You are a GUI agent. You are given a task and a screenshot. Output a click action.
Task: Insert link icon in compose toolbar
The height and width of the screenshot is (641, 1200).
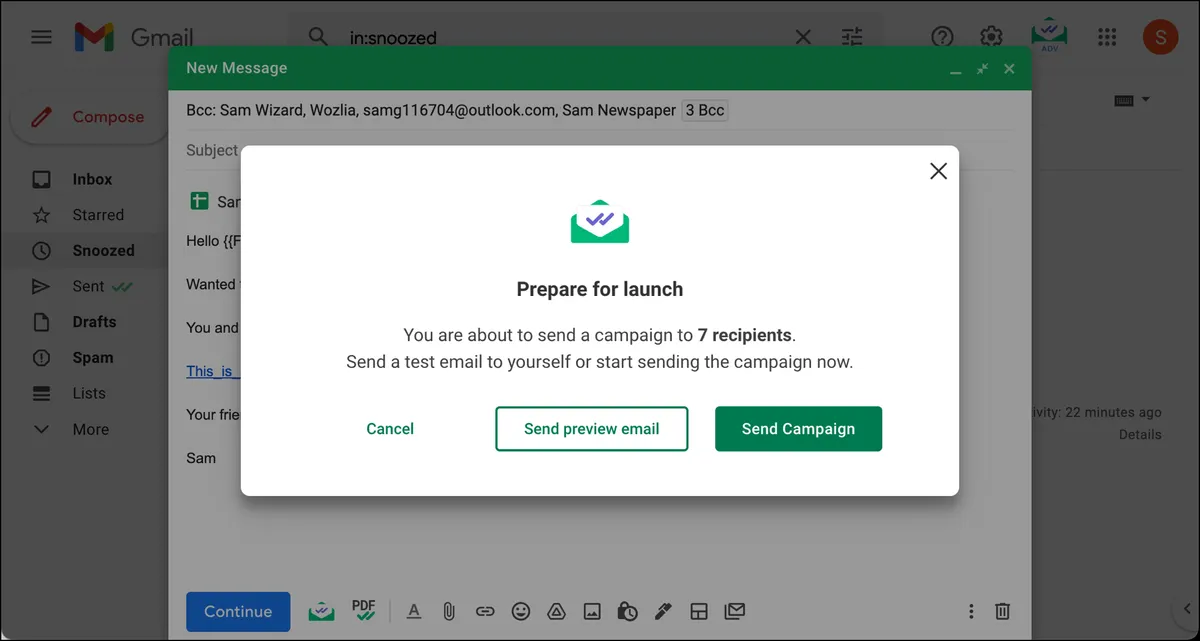click(485, 610)
